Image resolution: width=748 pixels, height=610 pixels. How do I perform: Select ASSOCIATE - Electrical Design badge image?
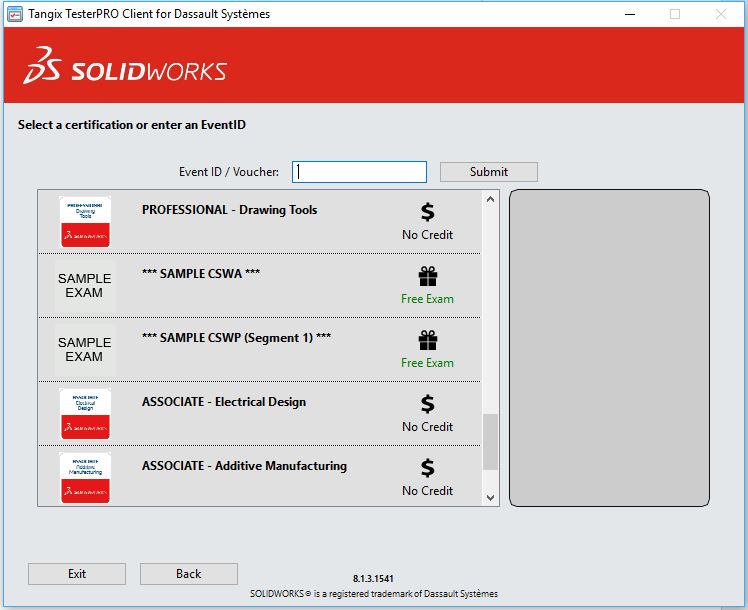[85, 414]
